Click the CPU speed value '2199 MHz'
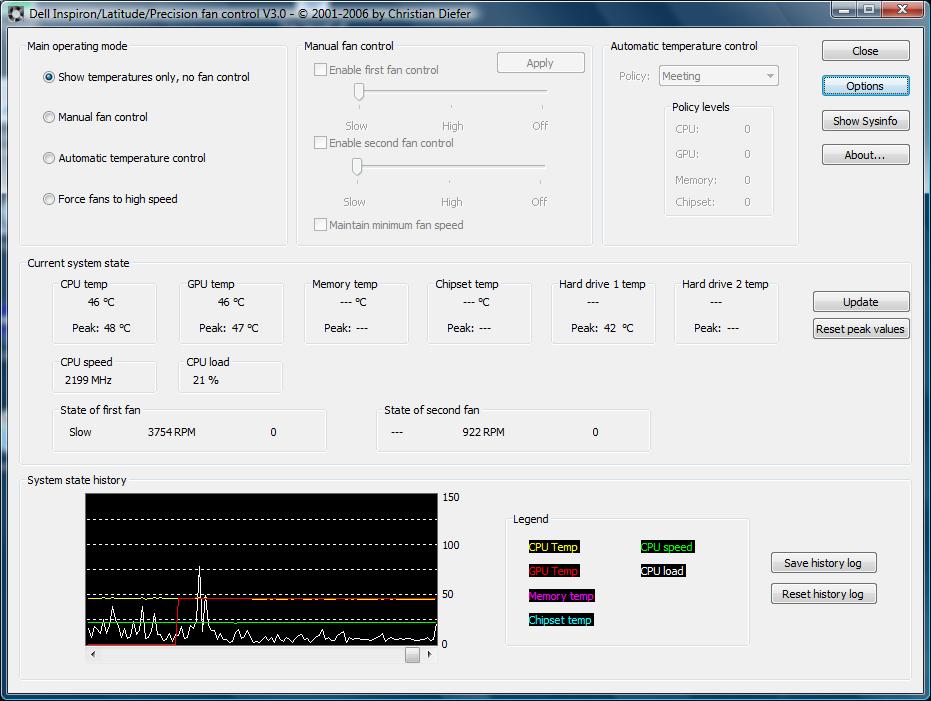This screenshot has height=701, width=931. pyautogui.click(x=88, y=380)
